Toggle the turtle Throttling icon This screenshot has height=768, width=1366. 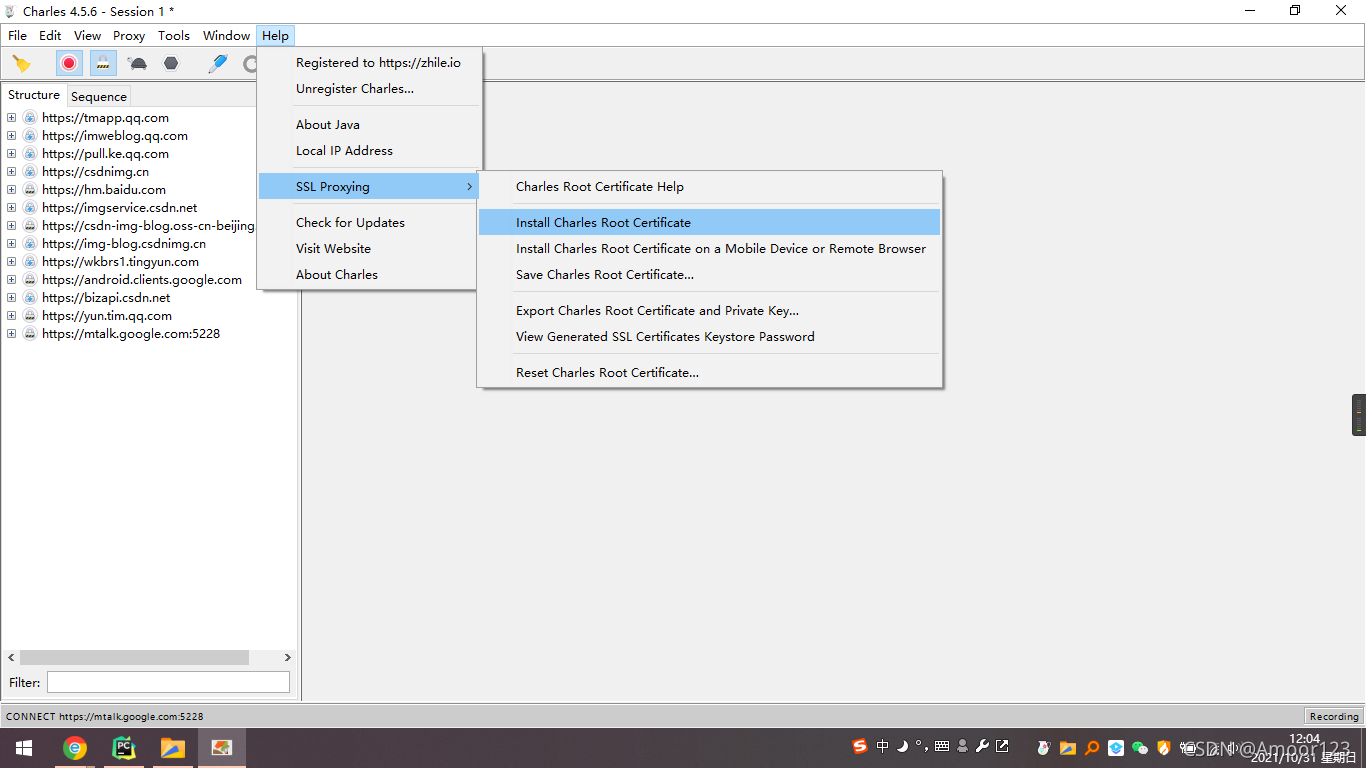point(138,64)
